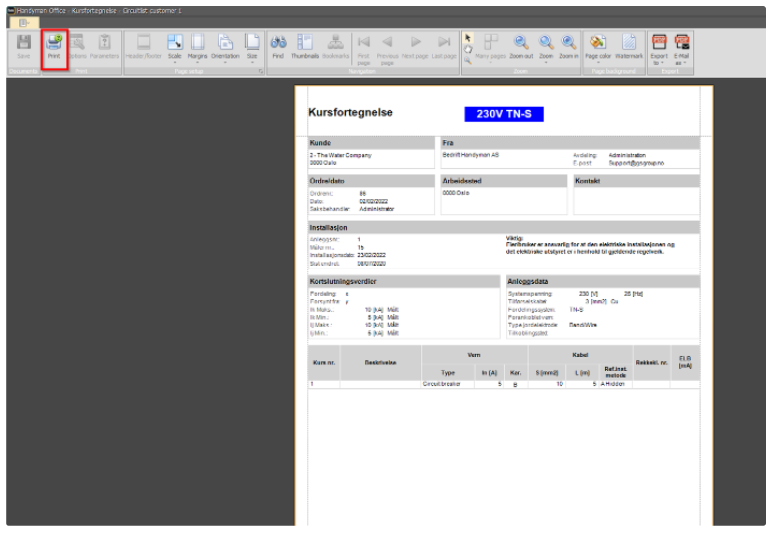This screenshot has width=781, height=536.
Task: Open the Scale dropdown
Action: pyautogui.click(x=174, y=49)
